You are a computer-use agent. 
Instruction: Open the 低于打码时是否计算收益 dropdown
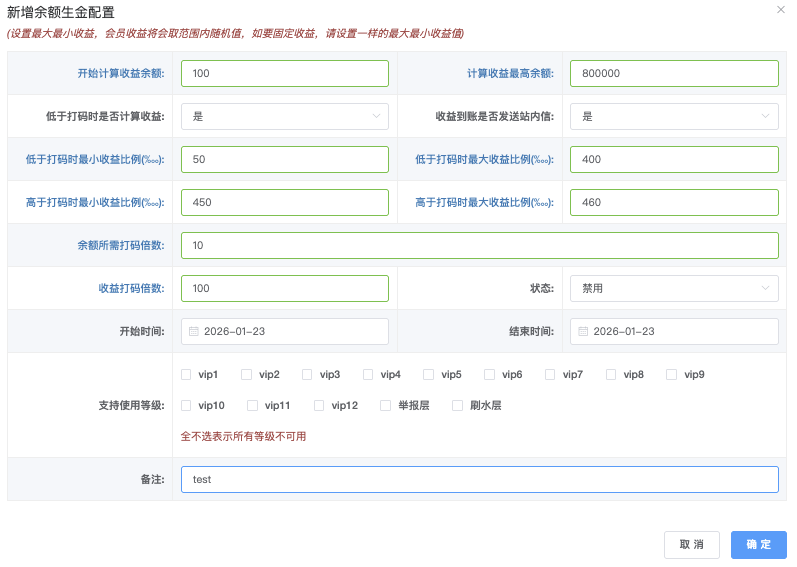pyautogui.click(x=284, y=116)
